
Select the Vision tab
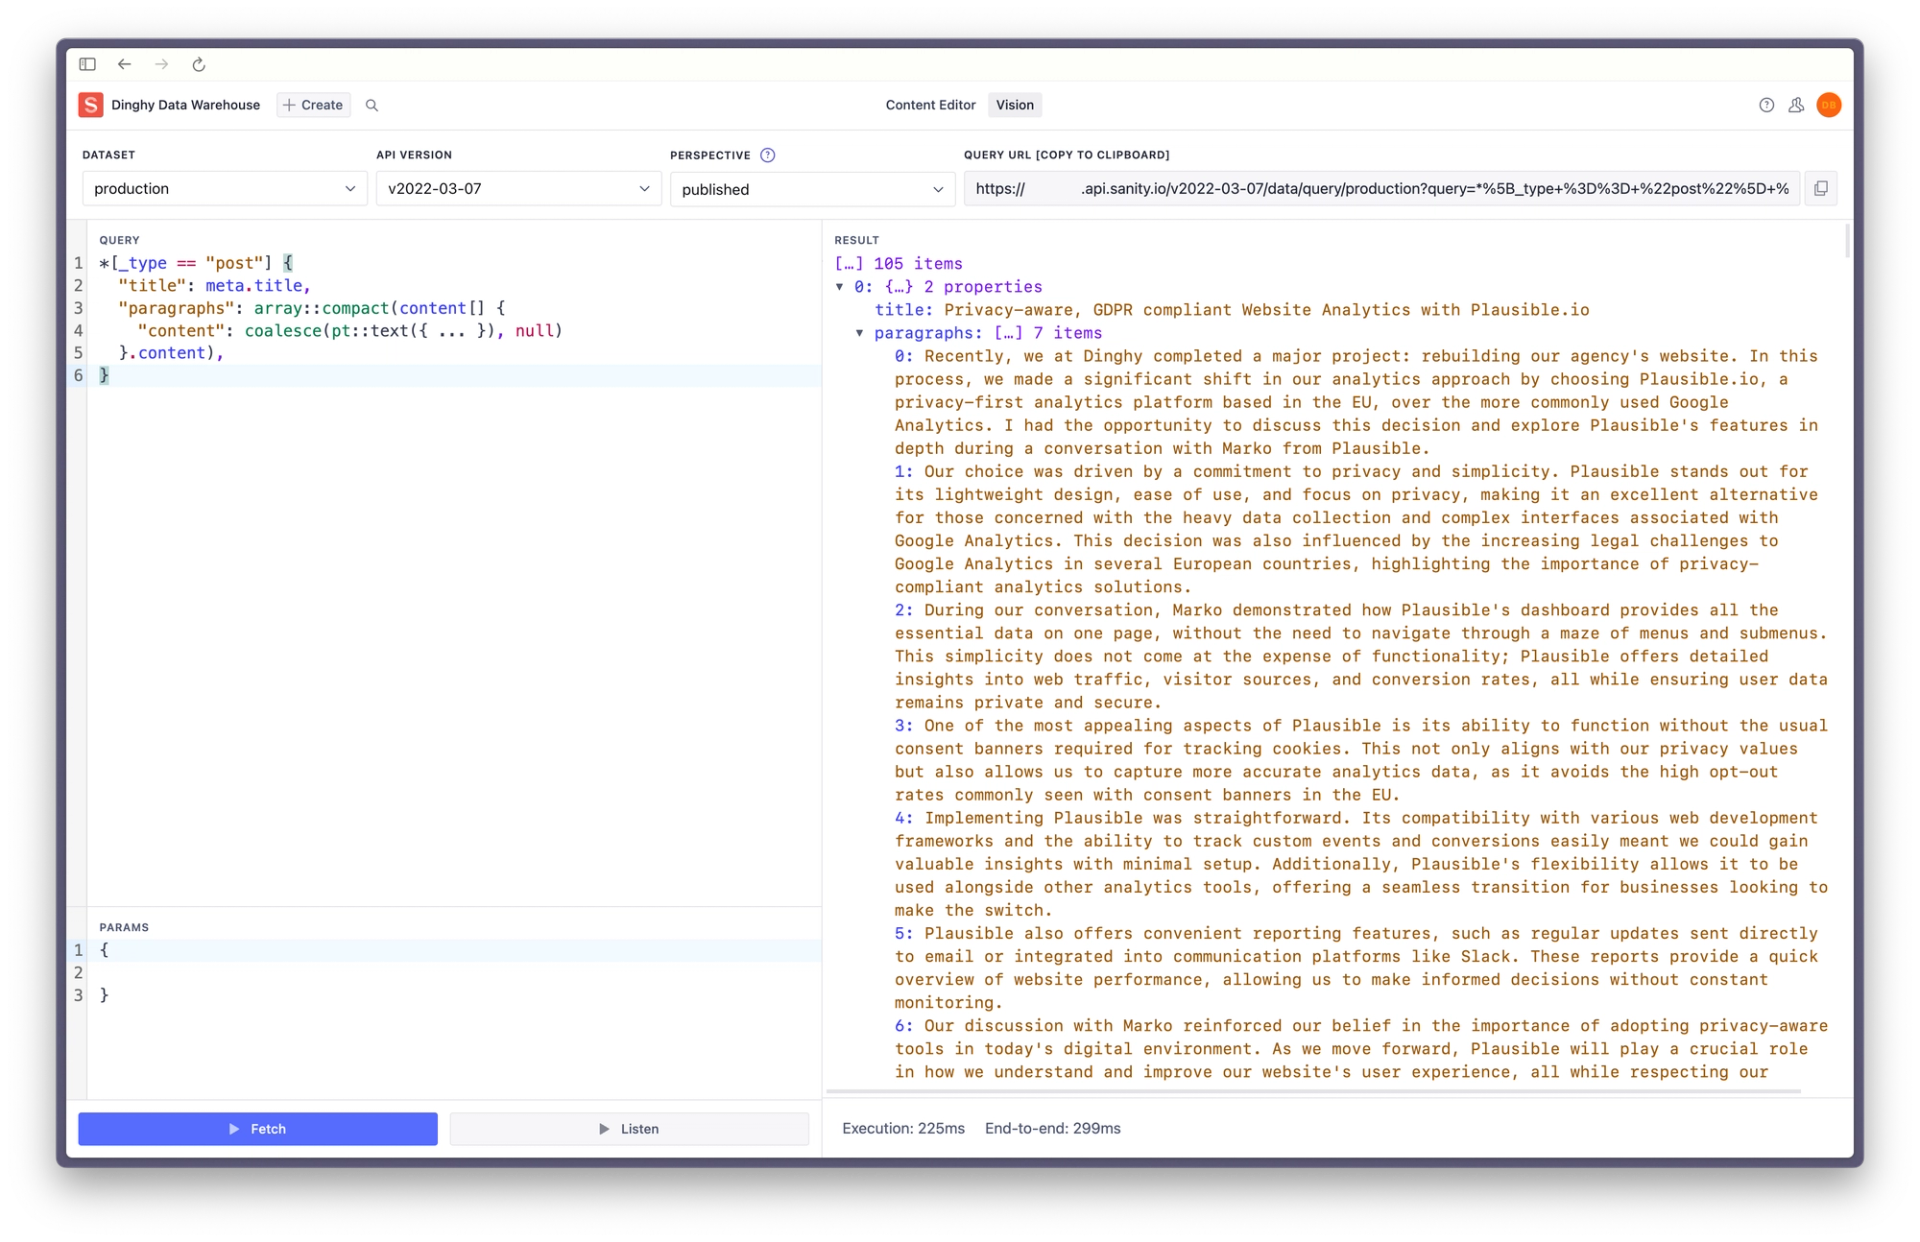pos(1014,105)
